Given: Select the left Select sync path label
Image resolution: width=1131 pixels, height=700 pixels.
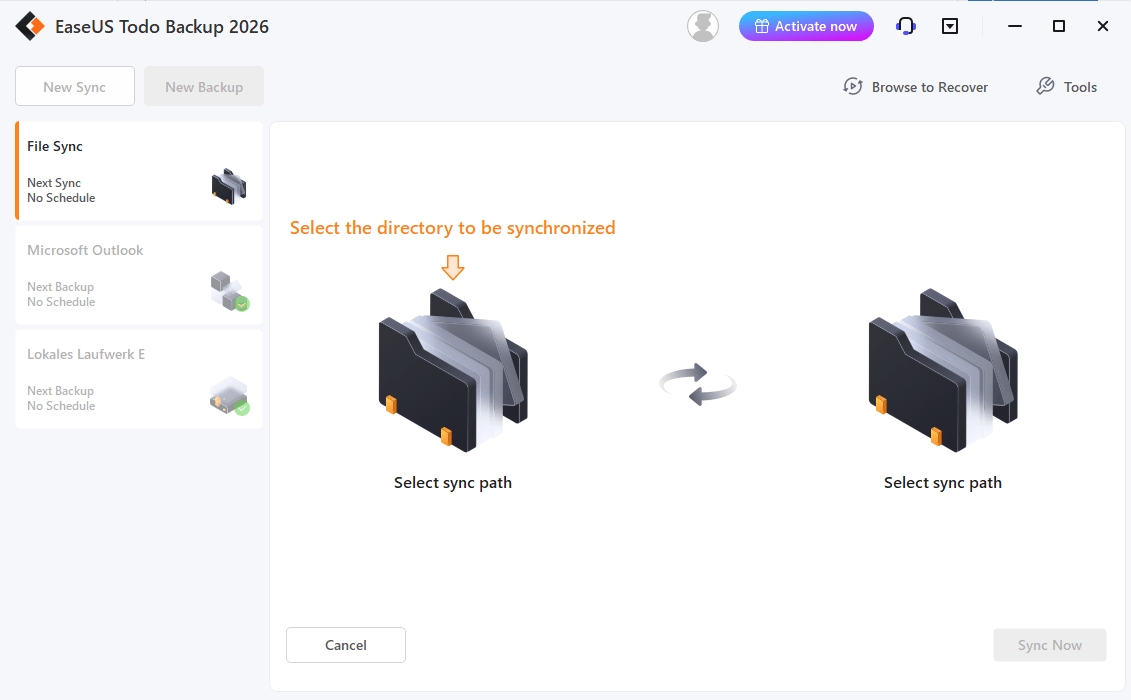Looking at the screenshot, I should 452,482.
